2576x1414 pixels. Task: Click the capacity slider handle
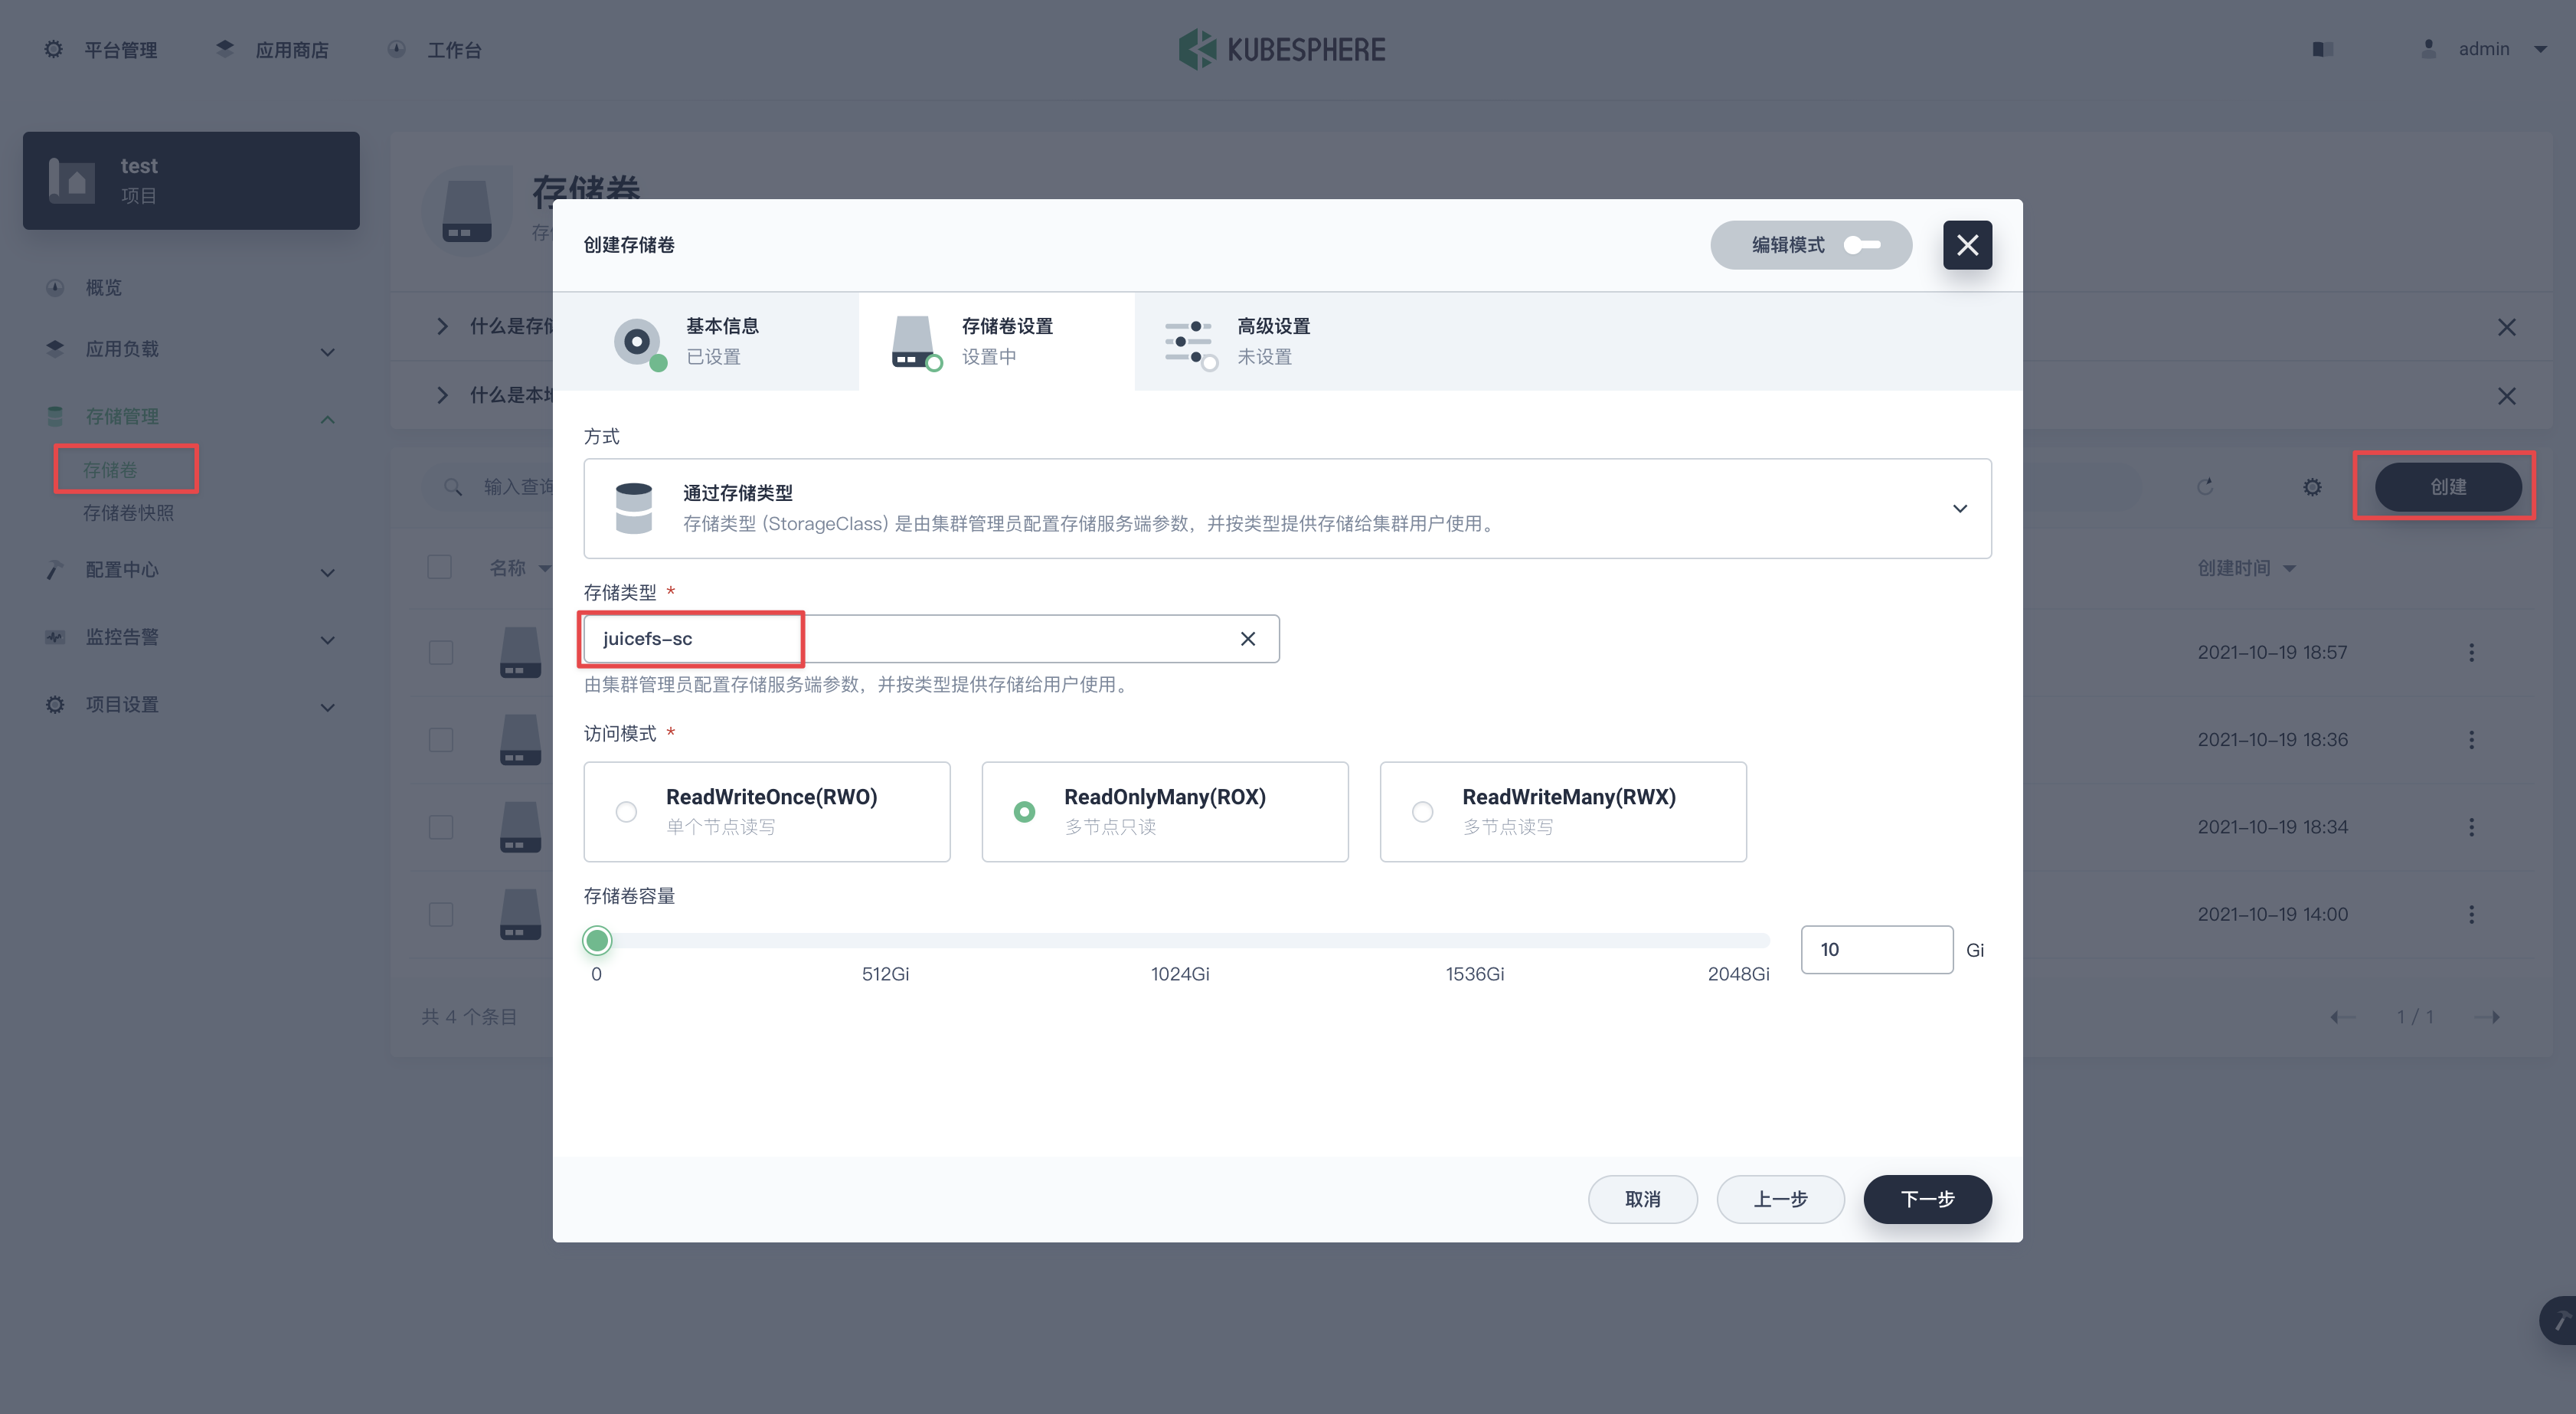coord(597,940)
